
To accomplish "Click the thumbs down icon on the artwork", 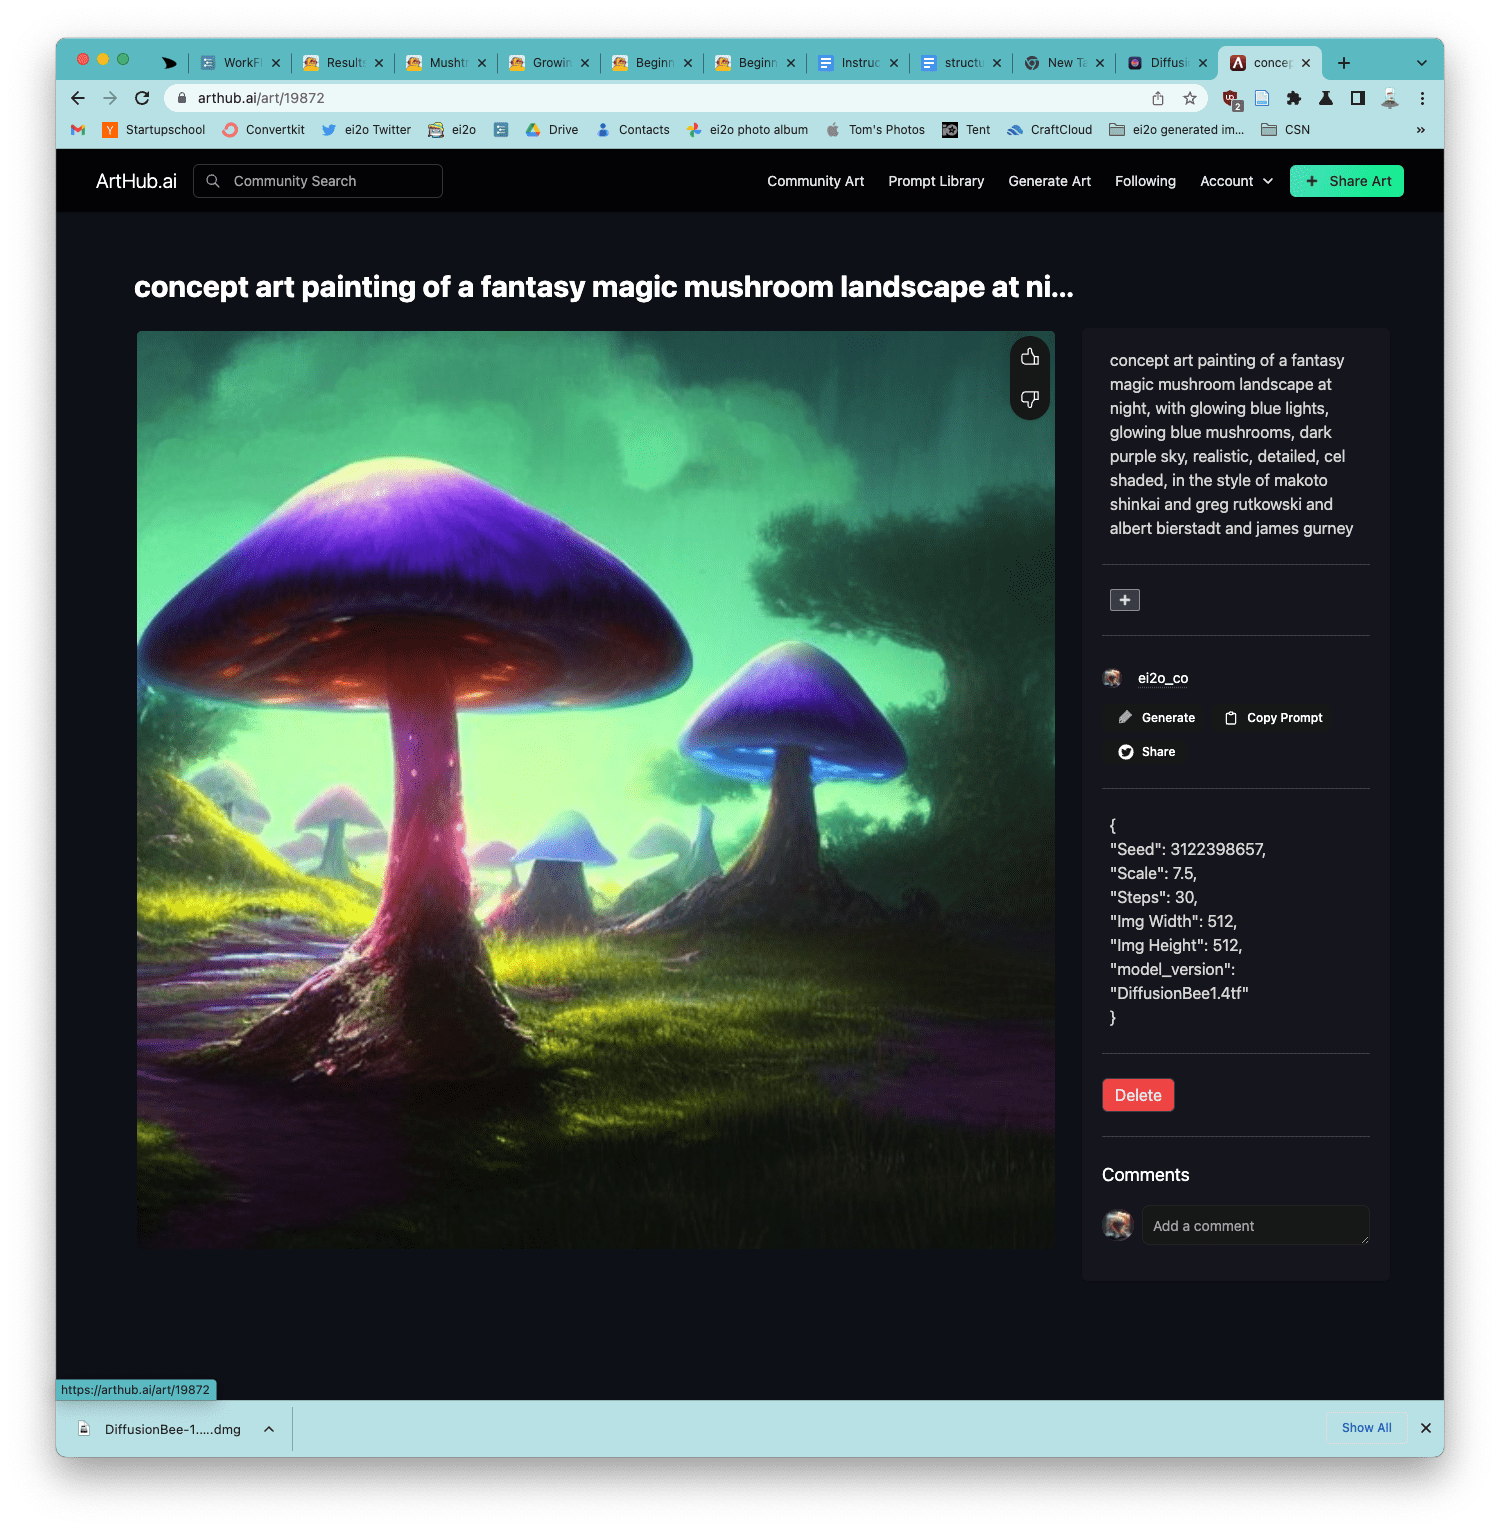I will (1029, 398).
